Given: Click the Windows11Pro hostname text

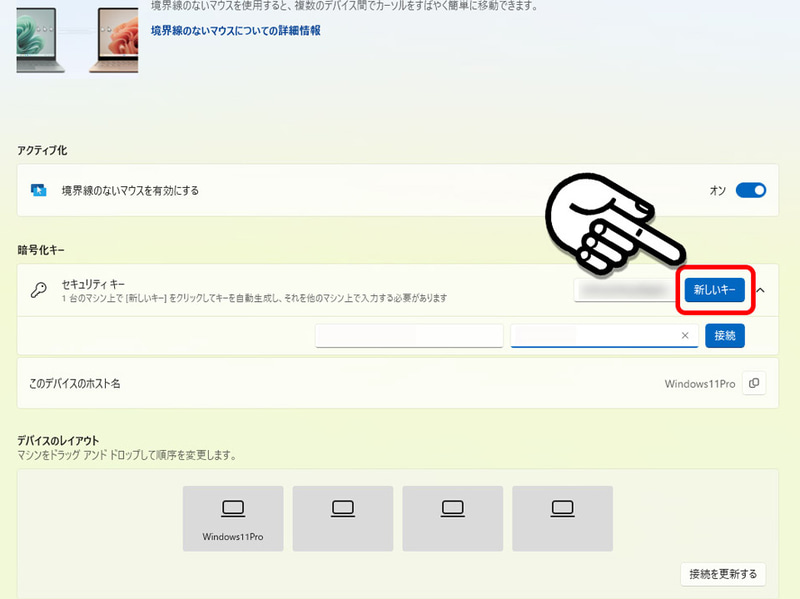Looking at the screenshot, I should [699, 383].
